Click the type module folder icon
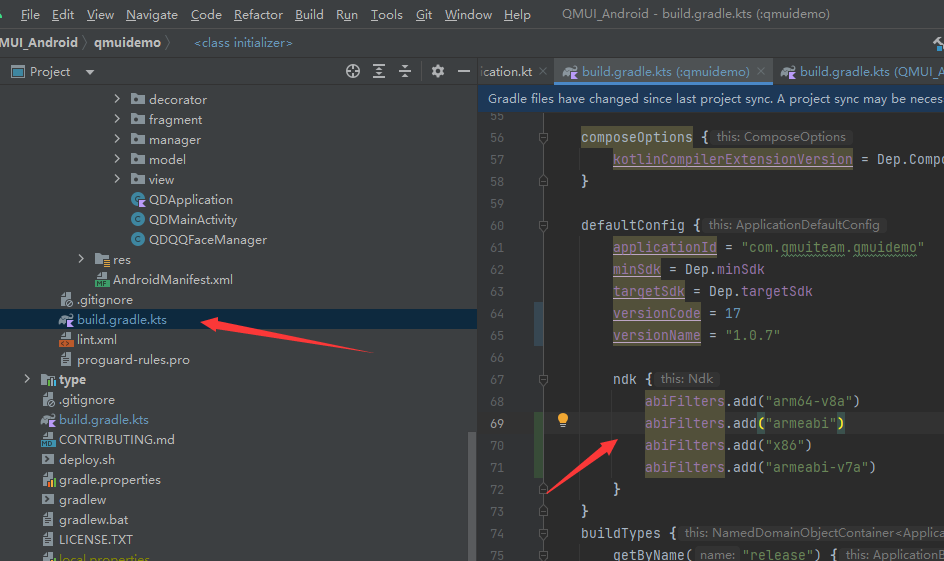Viewport: 944px width, 561px height. click(48, 380)
